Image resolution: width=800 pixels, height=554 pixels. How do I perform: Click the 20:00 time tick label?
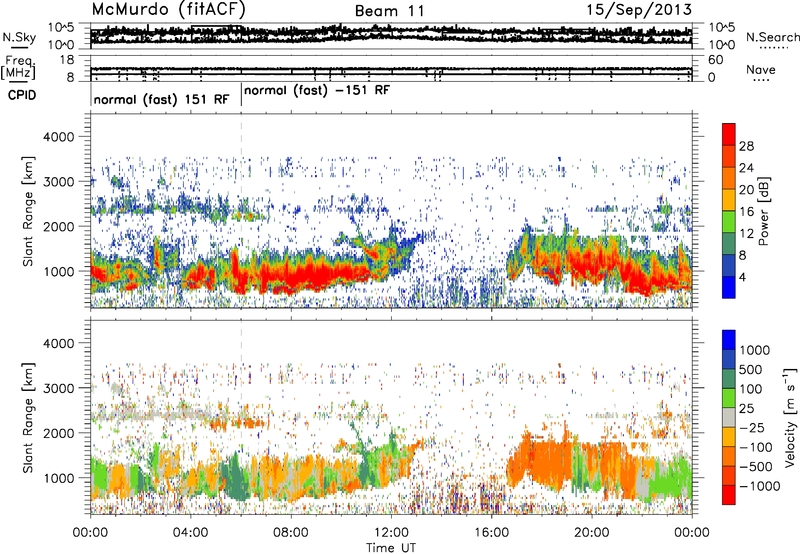click(591, 533)
